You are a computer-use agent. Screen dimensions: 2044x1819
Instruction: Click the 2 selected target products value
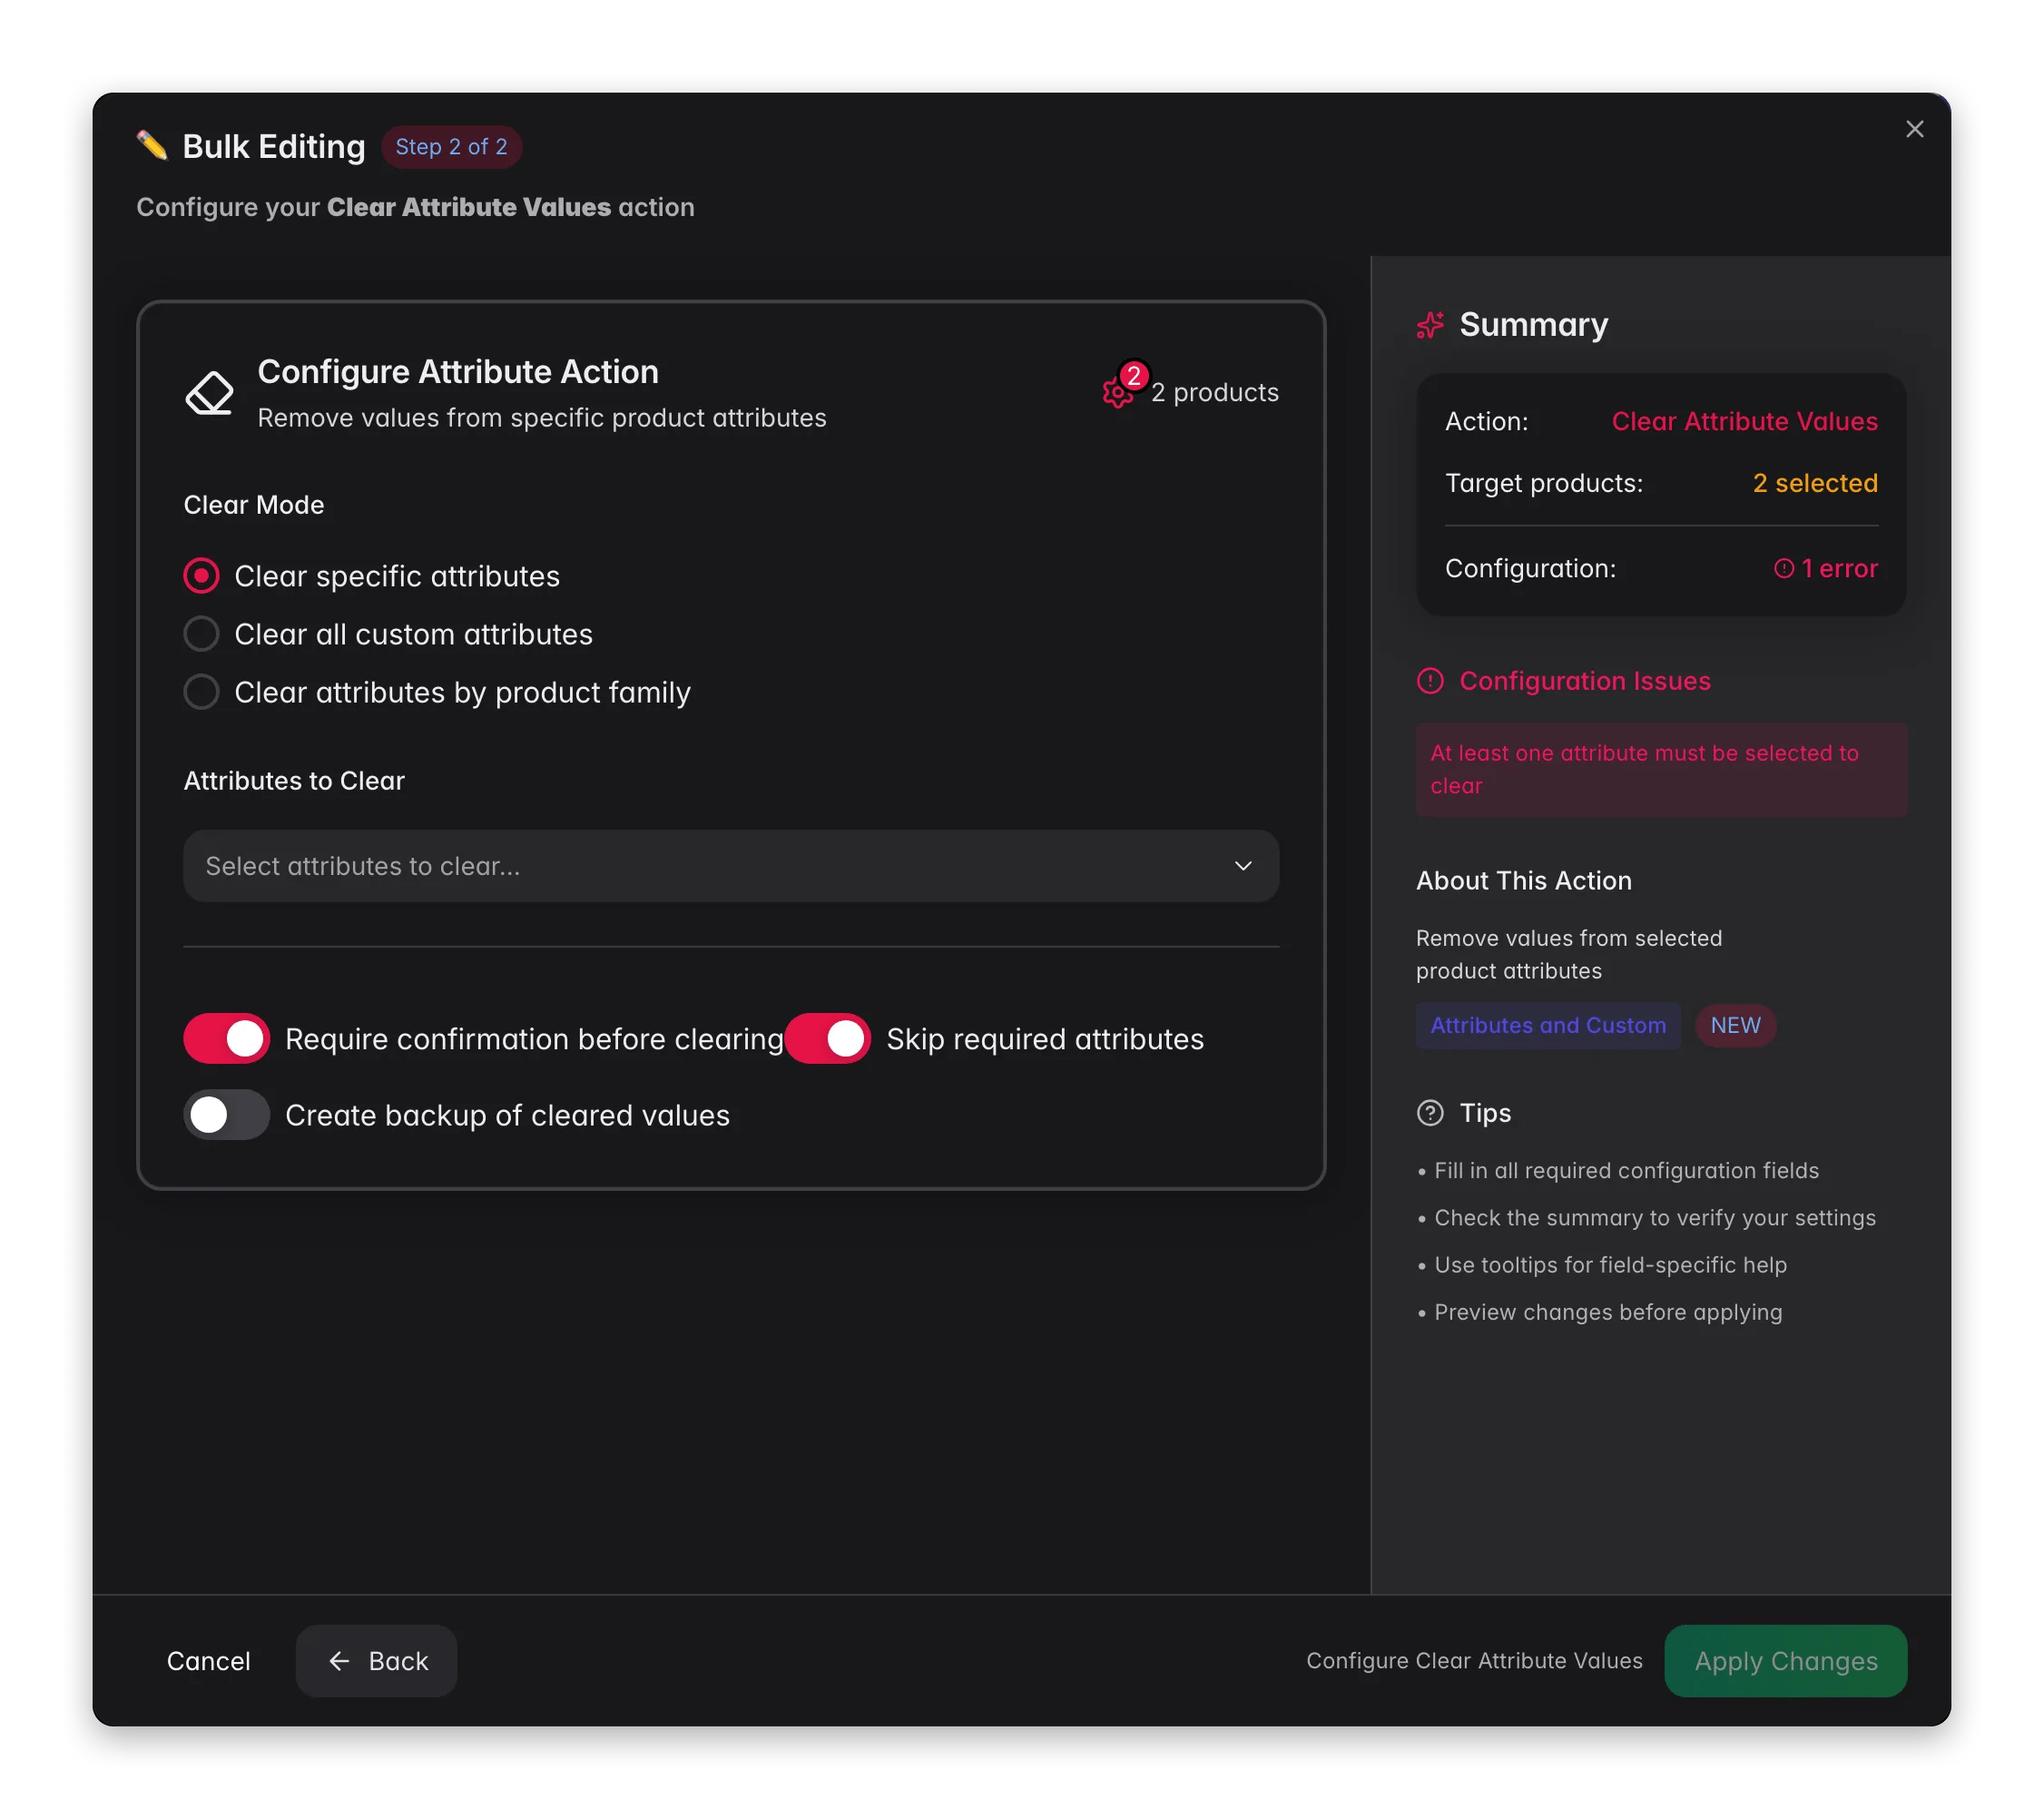coord(1815,484)
